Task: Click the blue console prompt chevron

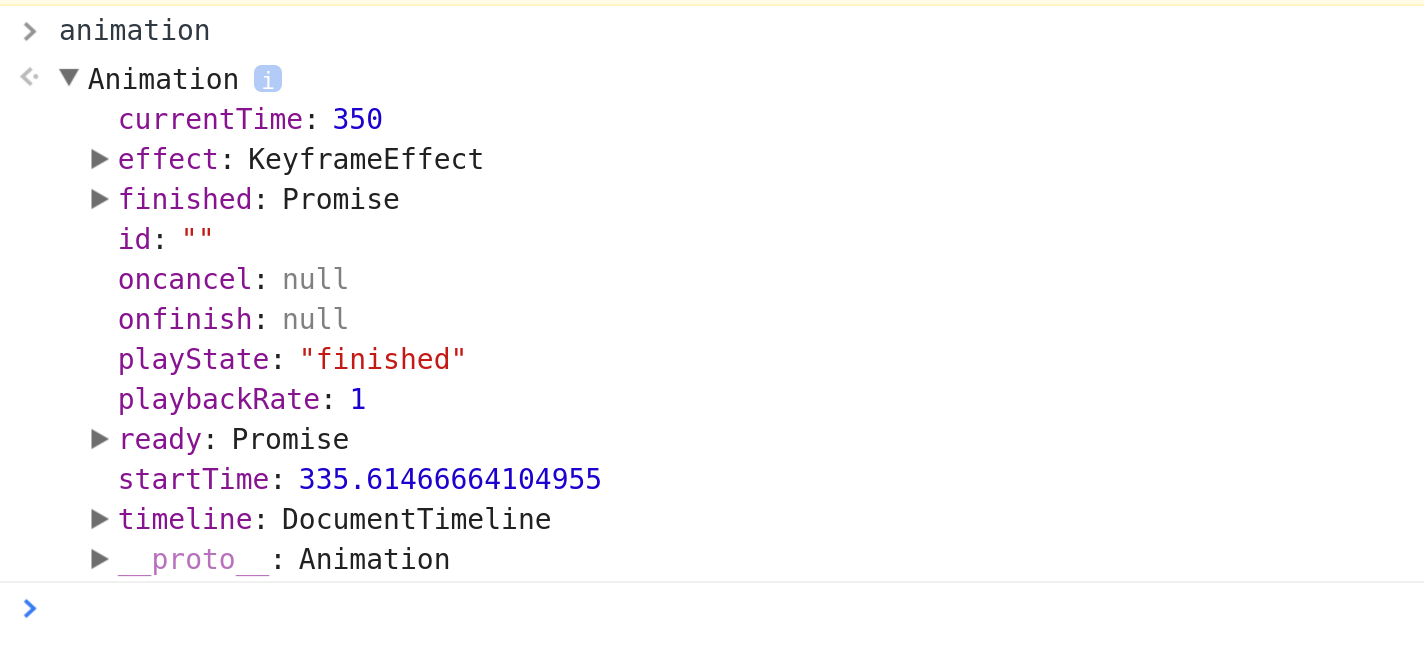Action: pos(30,608)
